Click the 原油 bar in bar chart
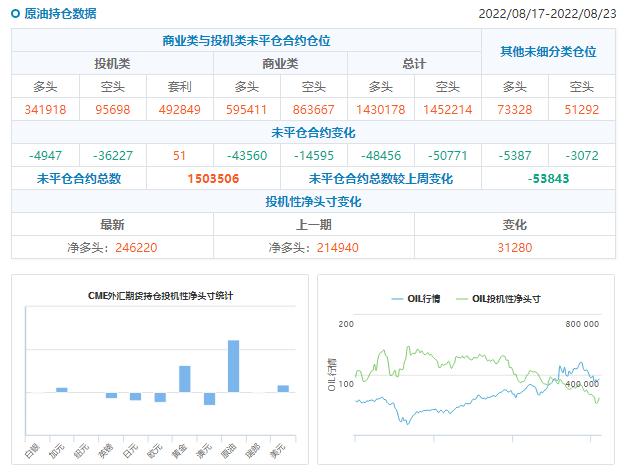 [233, 366]
